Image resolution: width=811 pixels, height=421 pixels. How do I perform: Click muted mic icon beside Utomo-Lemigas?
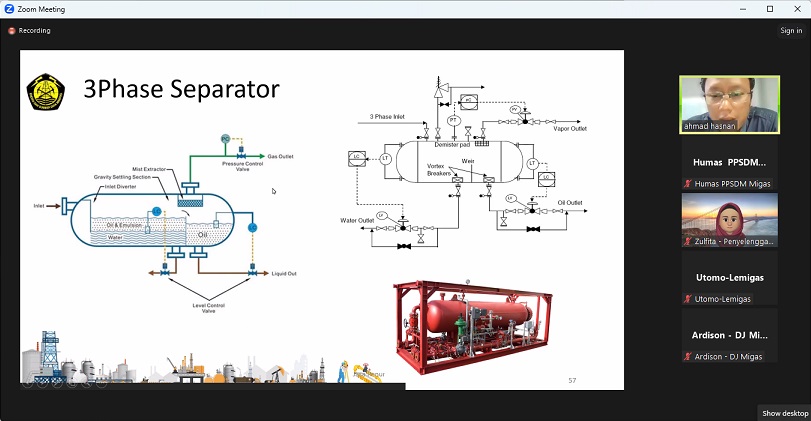pos(687,299)
